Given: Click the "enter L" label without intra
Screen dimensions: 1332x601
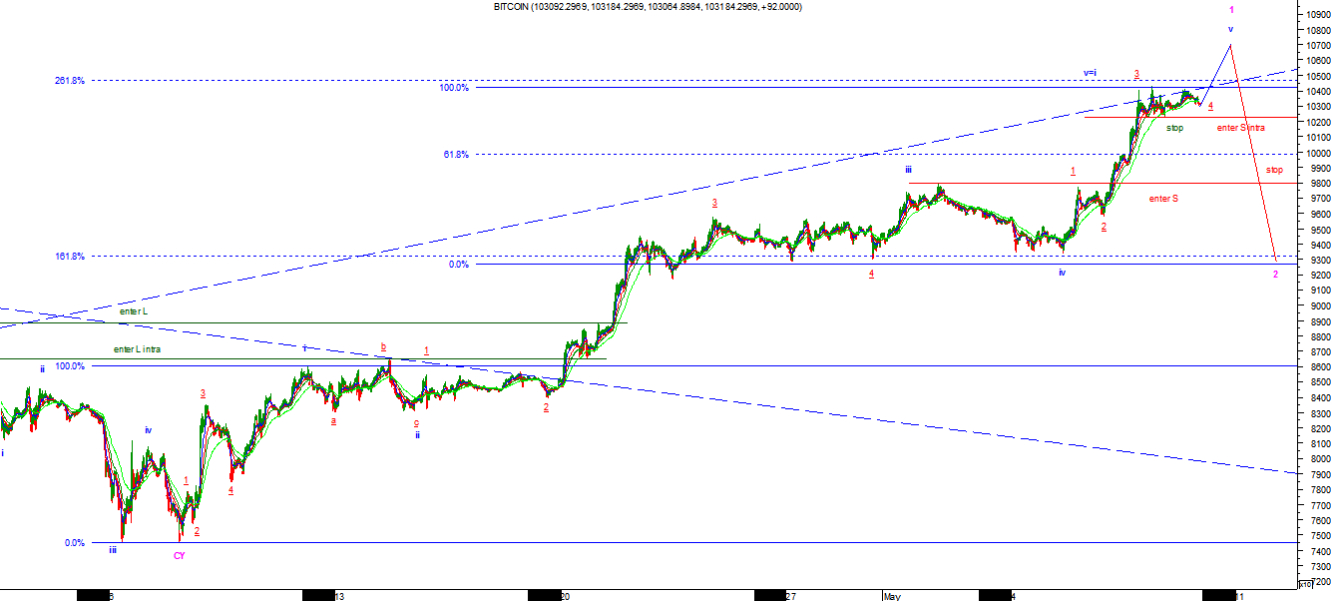Looking at the screenshot, I should pos(133,312).
